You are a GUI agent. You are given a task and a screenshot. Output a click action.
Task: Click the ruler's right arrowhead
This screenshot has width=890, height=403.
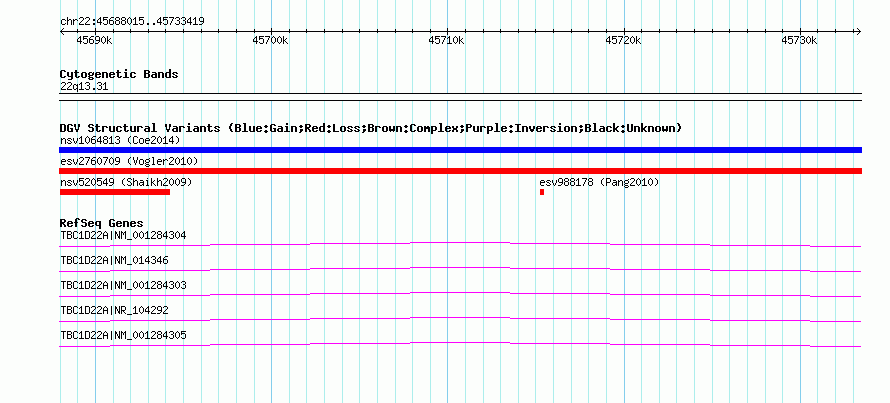click(x=858, y=31)
